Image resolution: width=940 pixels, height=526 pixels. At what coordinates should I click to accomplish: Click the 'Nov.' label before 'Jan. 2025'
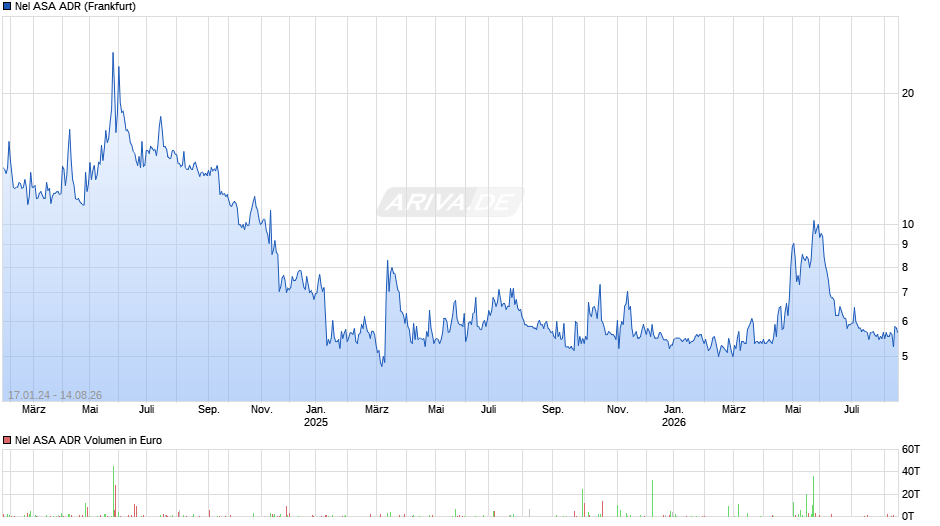261,410
